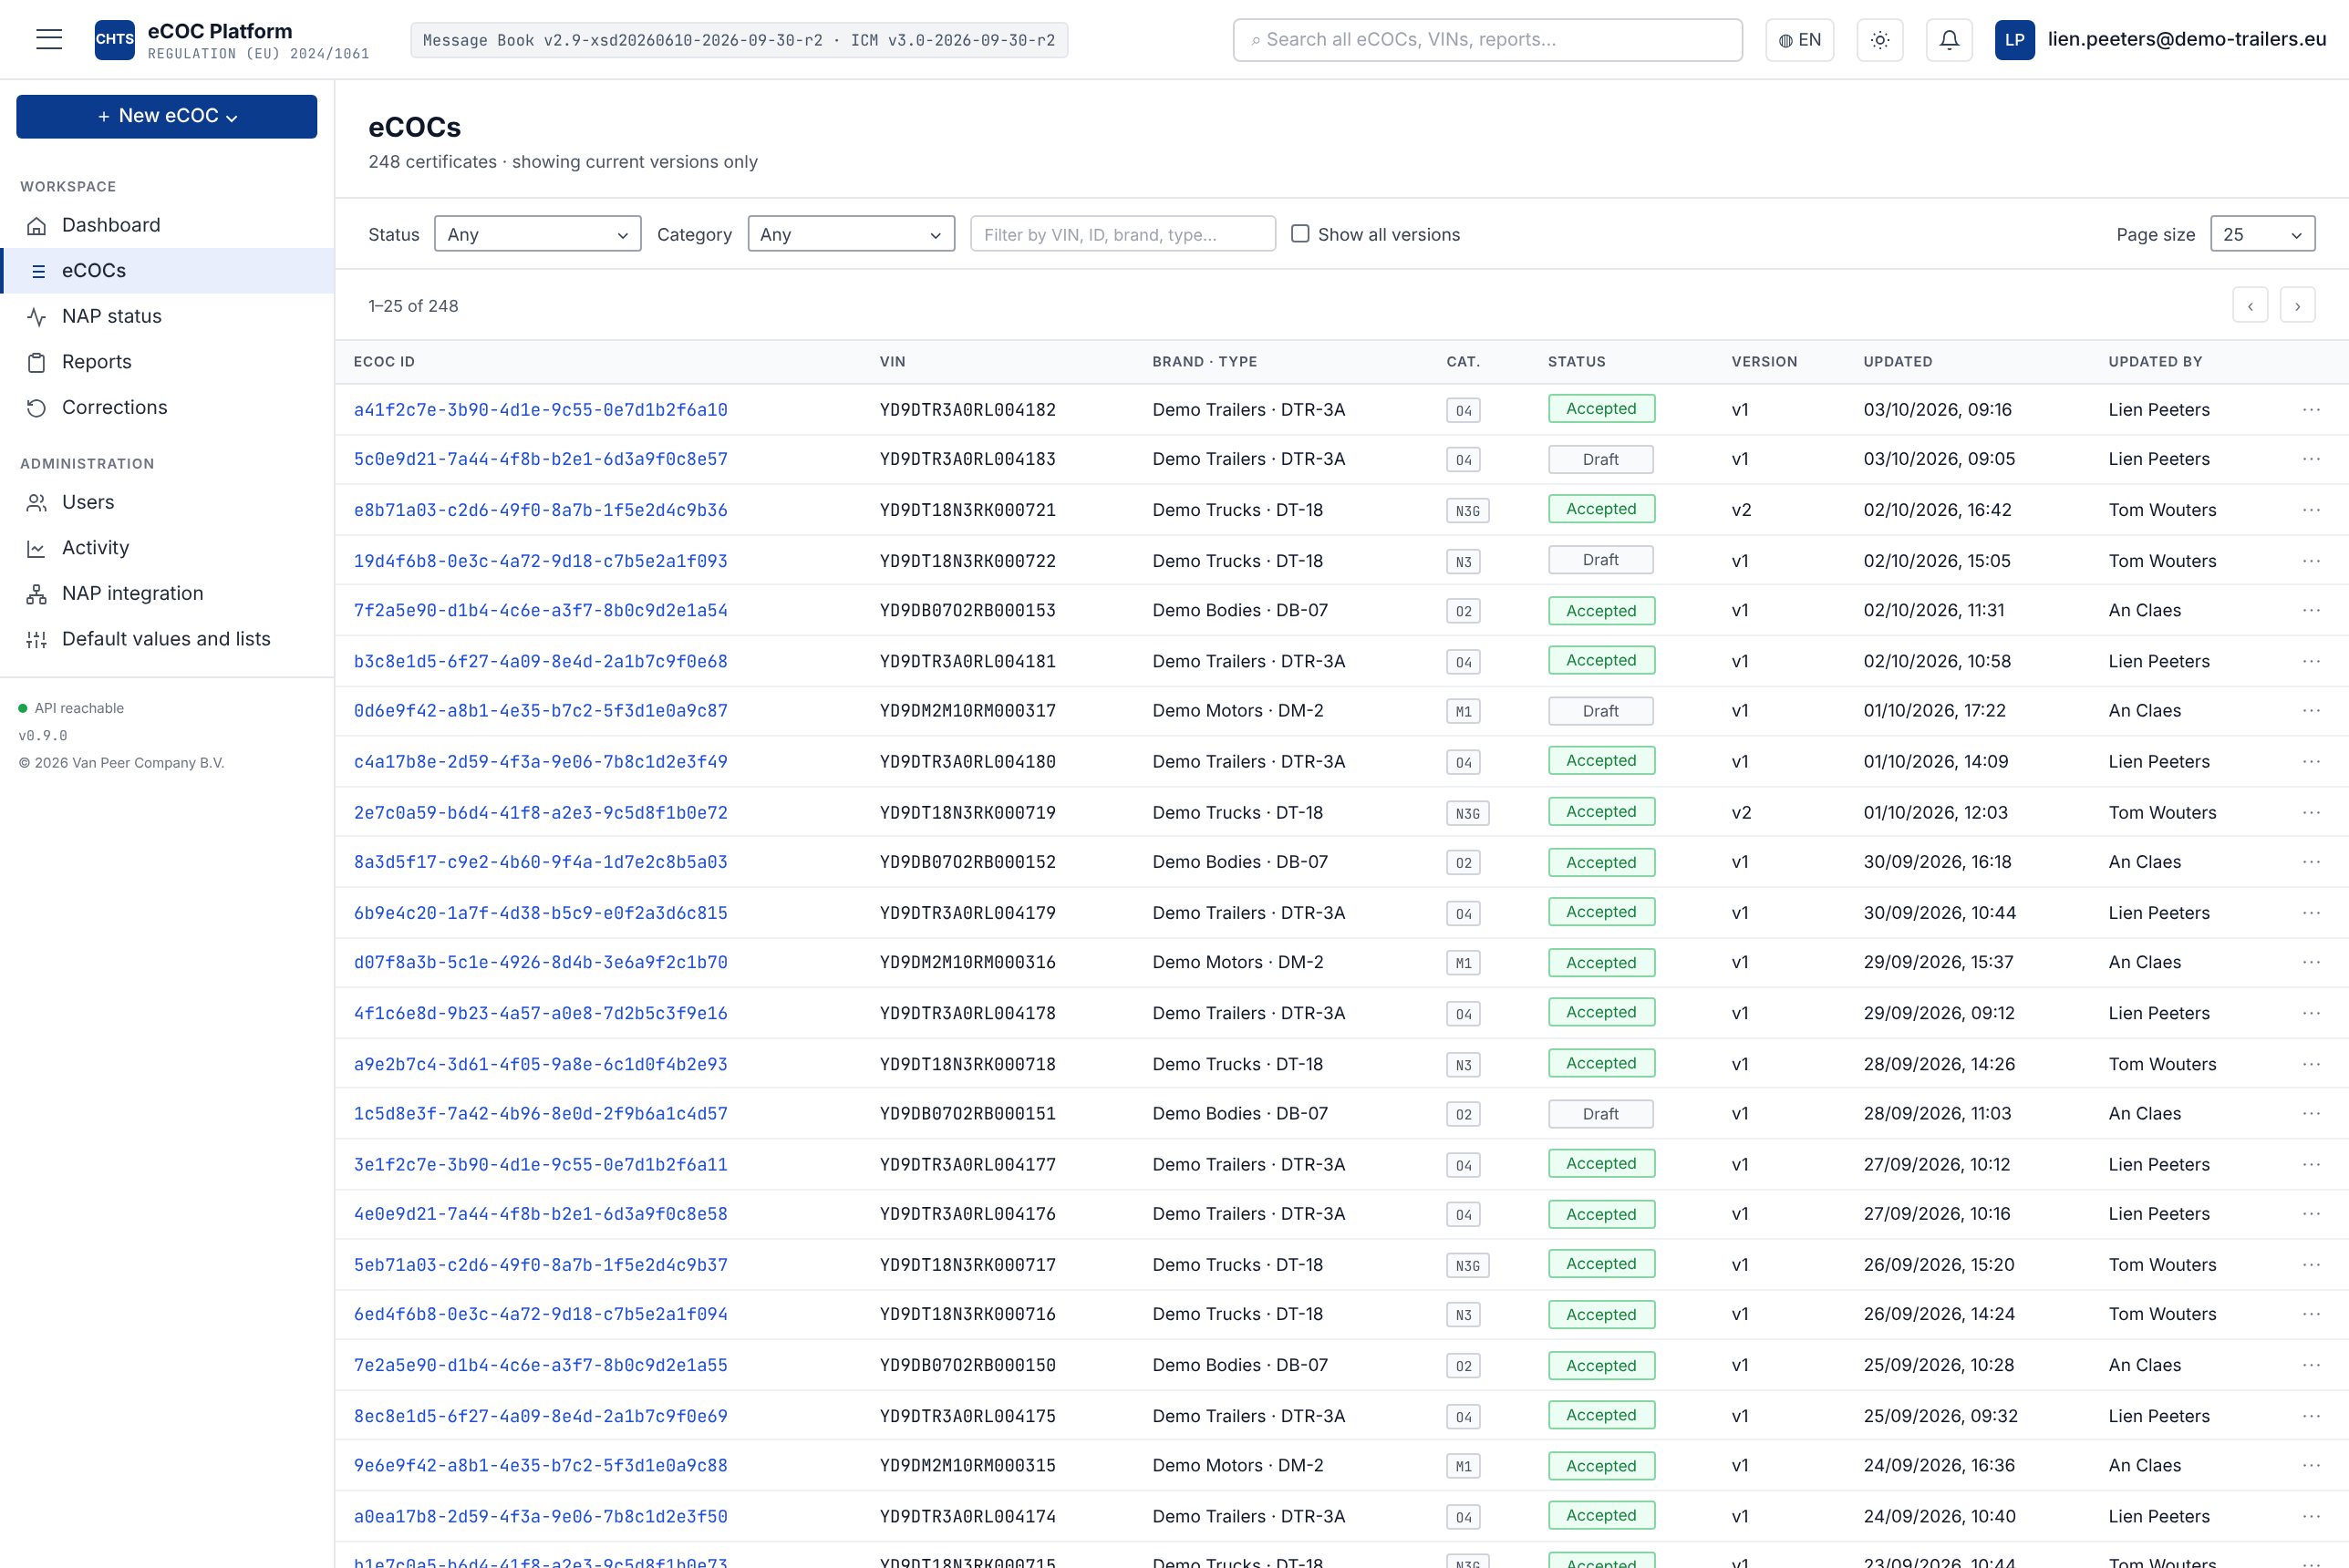This screenshot has width=2349, height=1568.
Task: Open Default values and lists page
Action: point(167,639)
